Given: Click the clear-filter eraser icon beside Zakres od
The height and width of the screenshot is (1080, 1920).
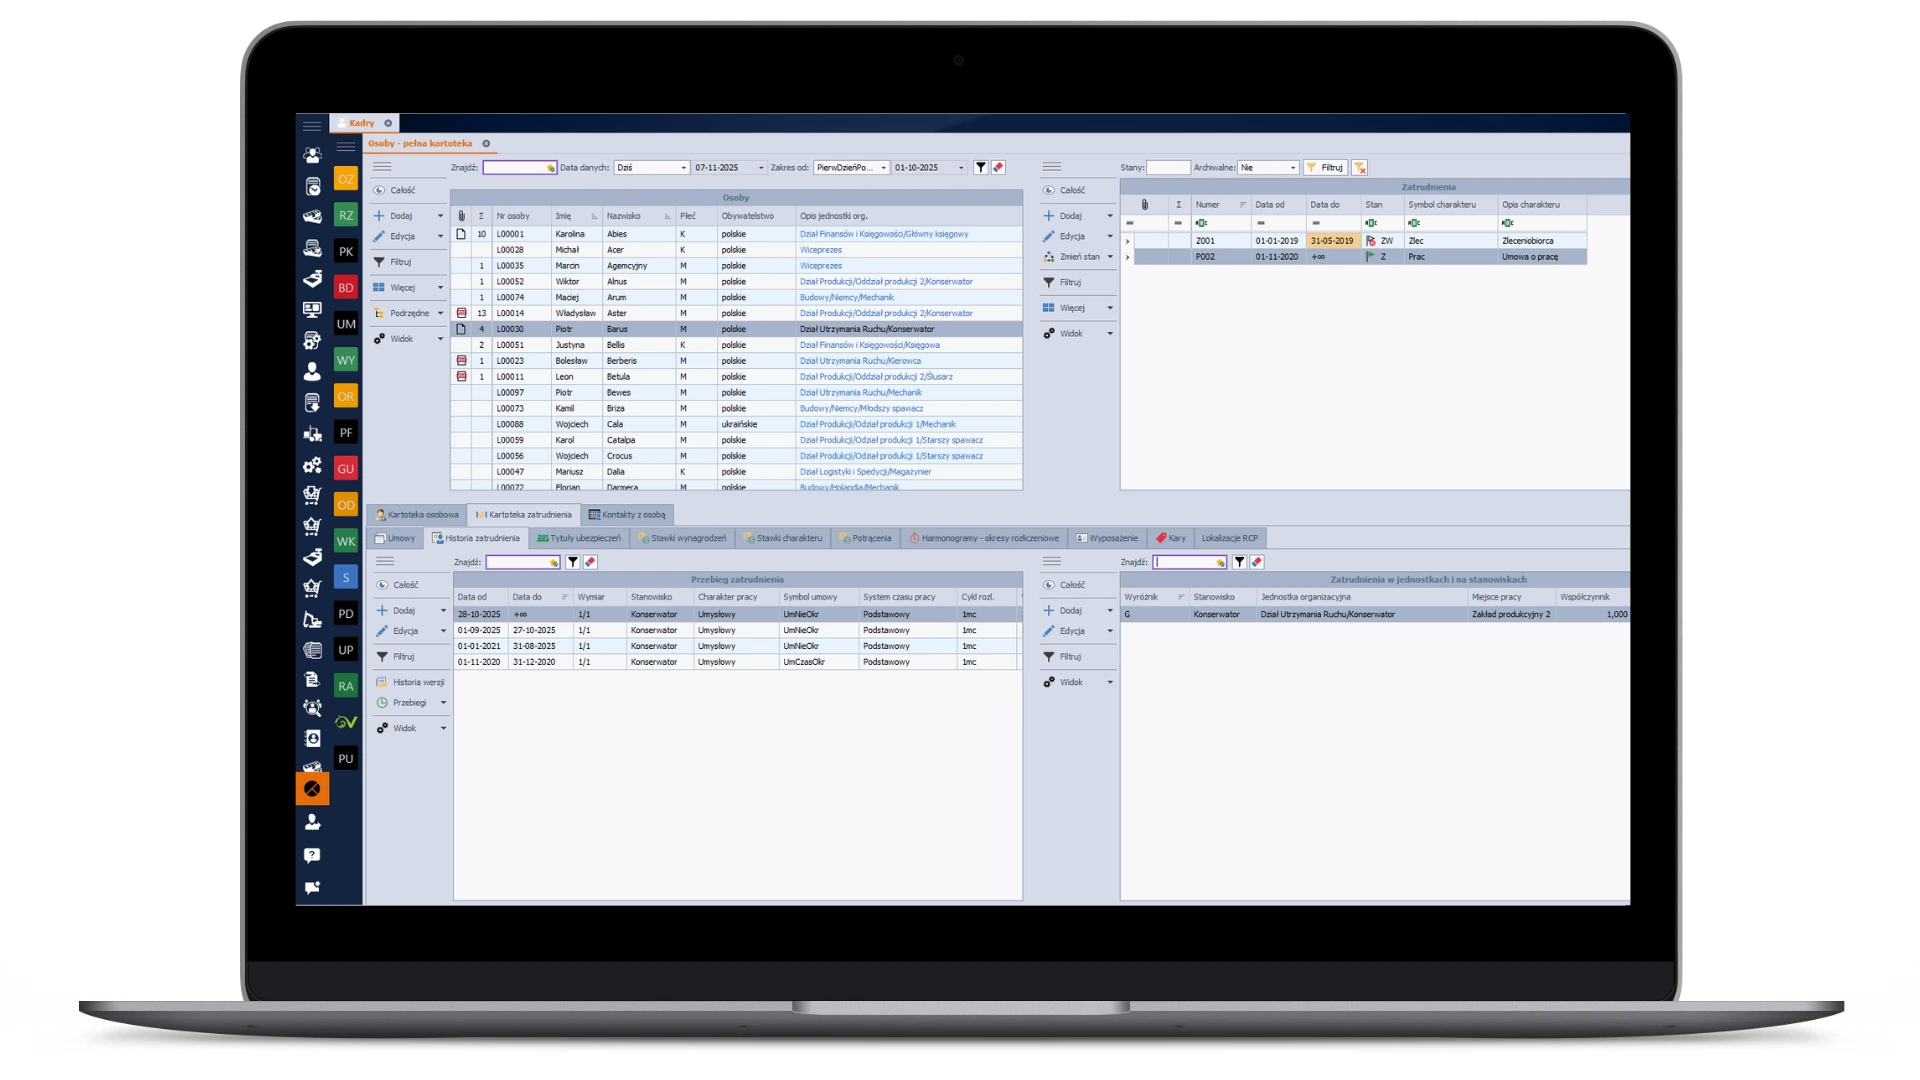Looking at the screenshot, I should [998, 168].
